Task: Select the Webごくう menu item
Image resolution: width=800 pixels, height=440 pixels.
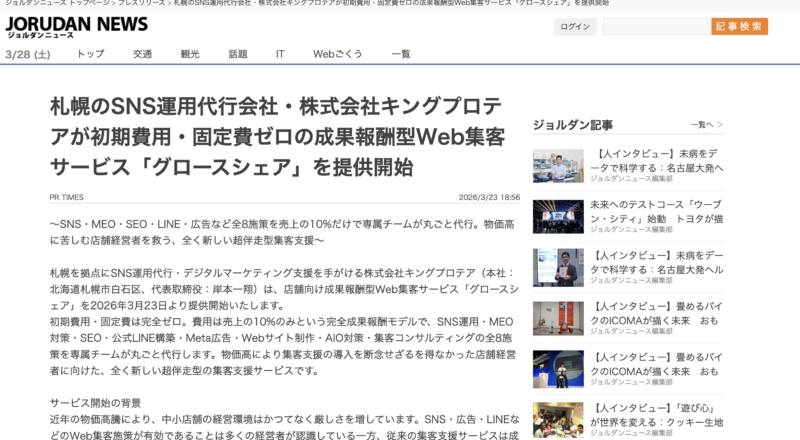Action: pos(338,54)
